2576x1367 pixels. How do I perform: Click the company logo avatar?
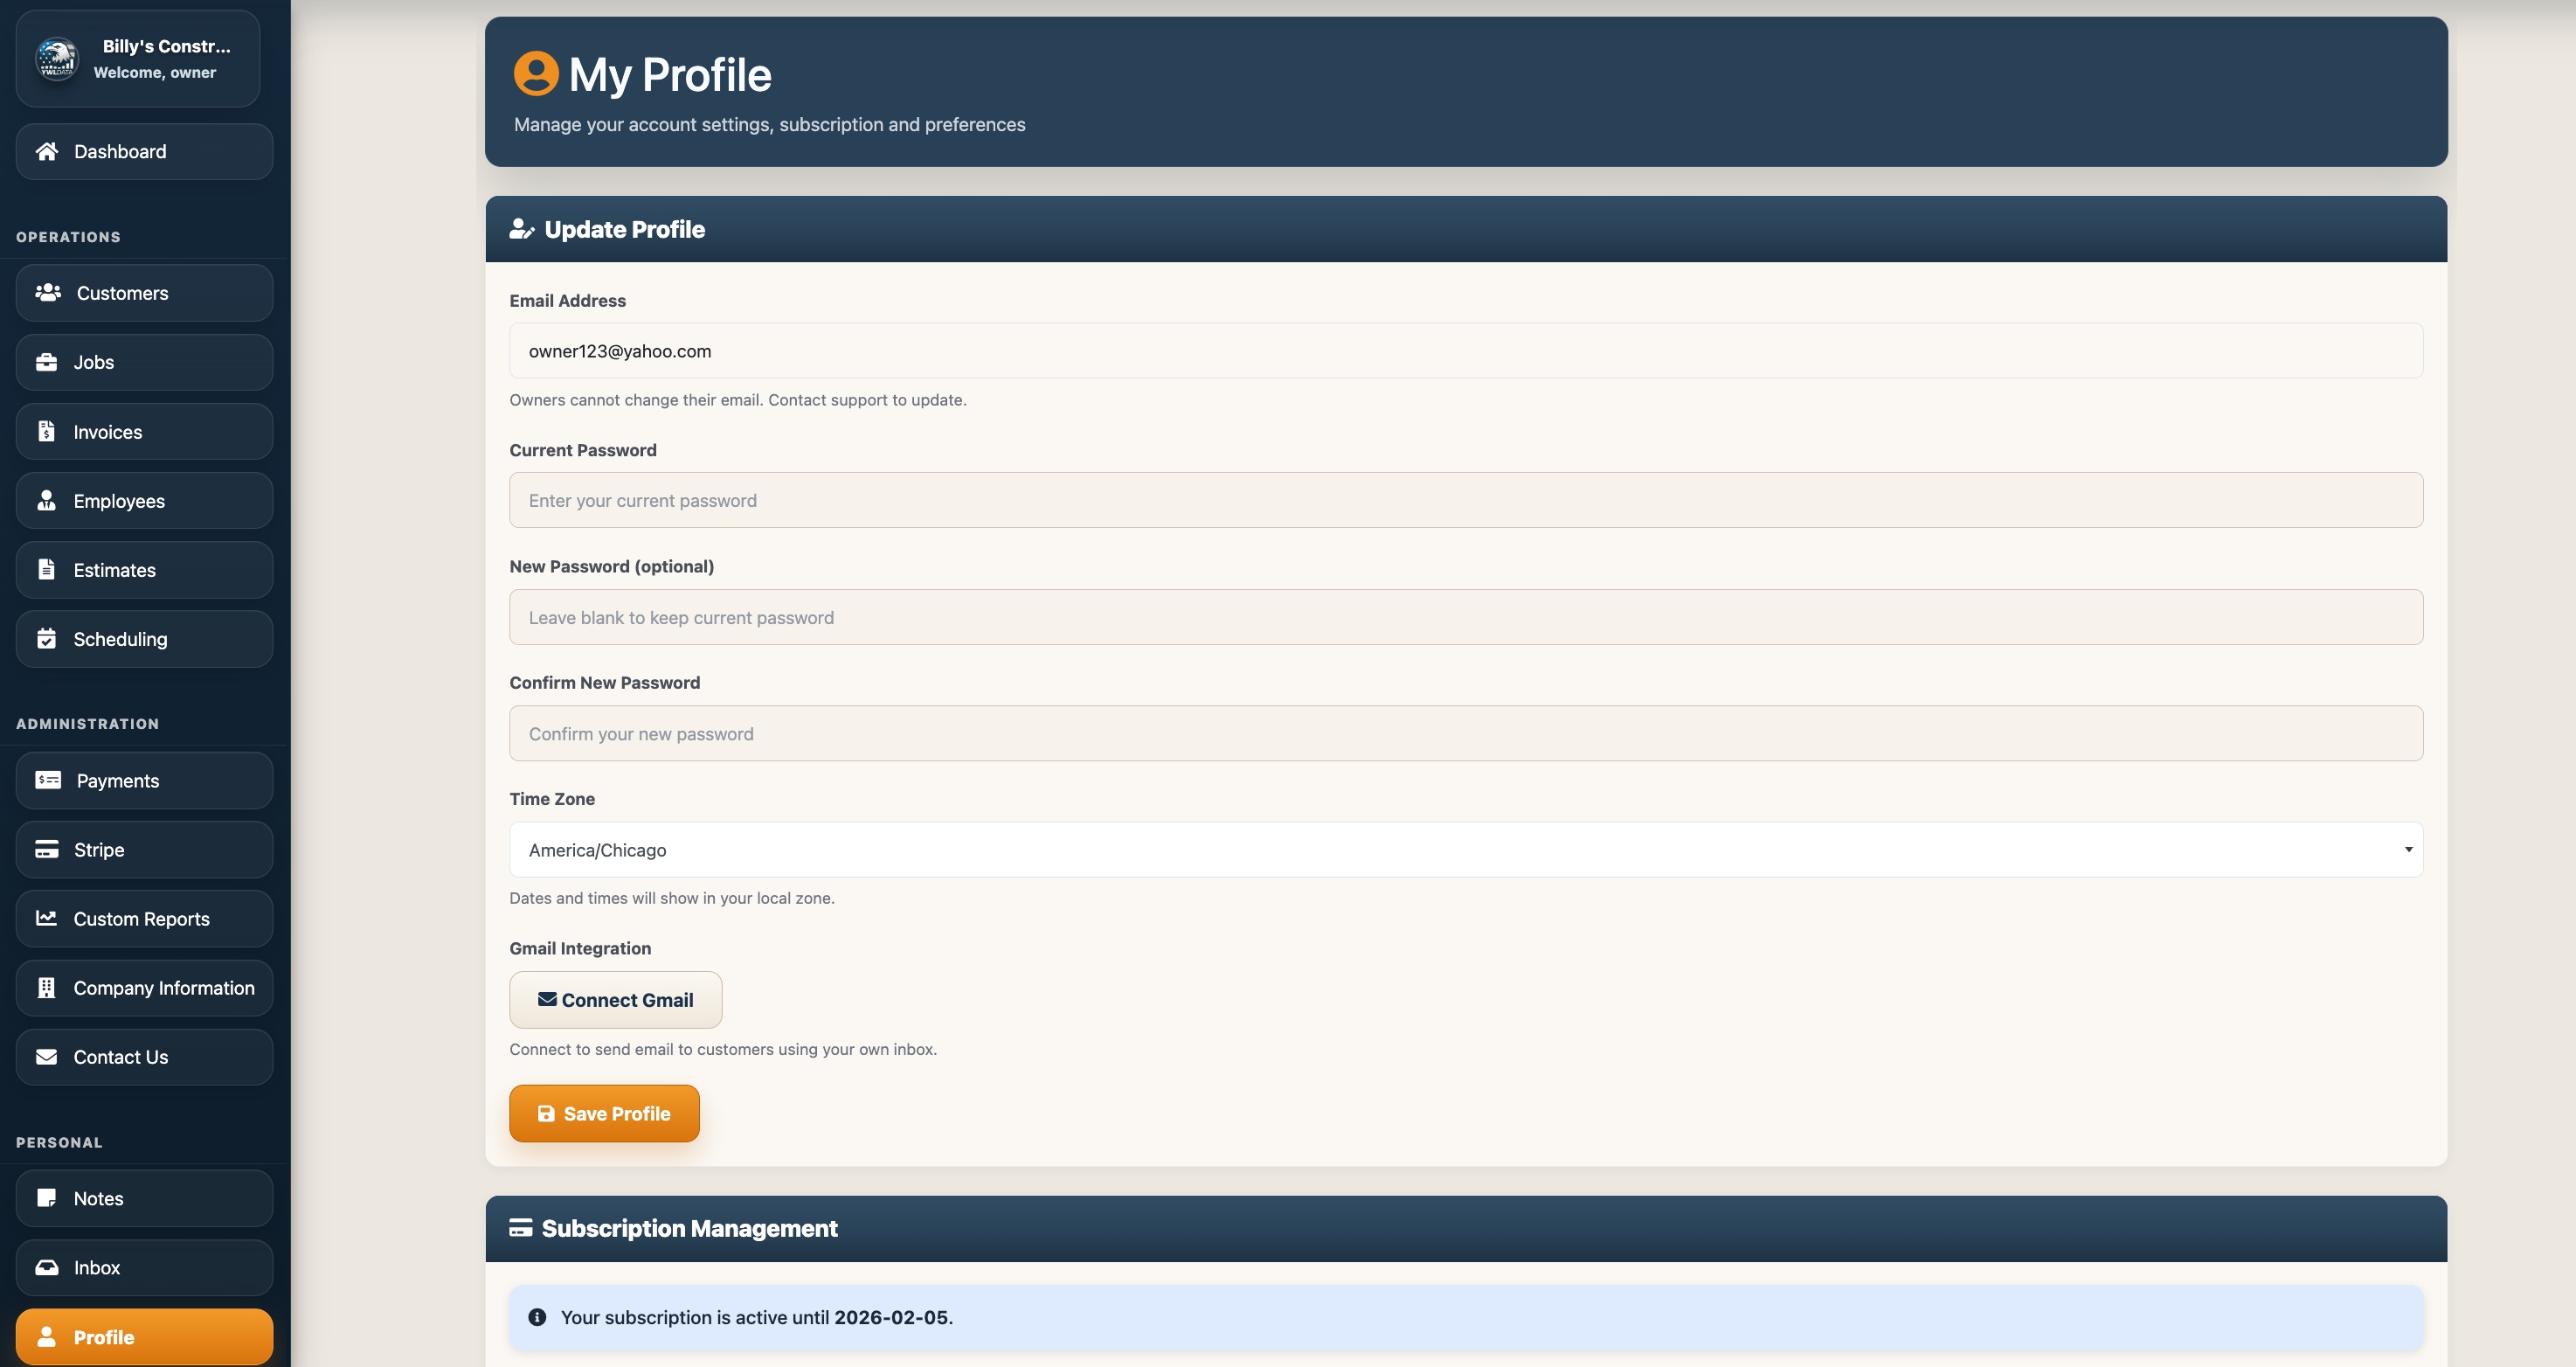(x=57, y=59)
